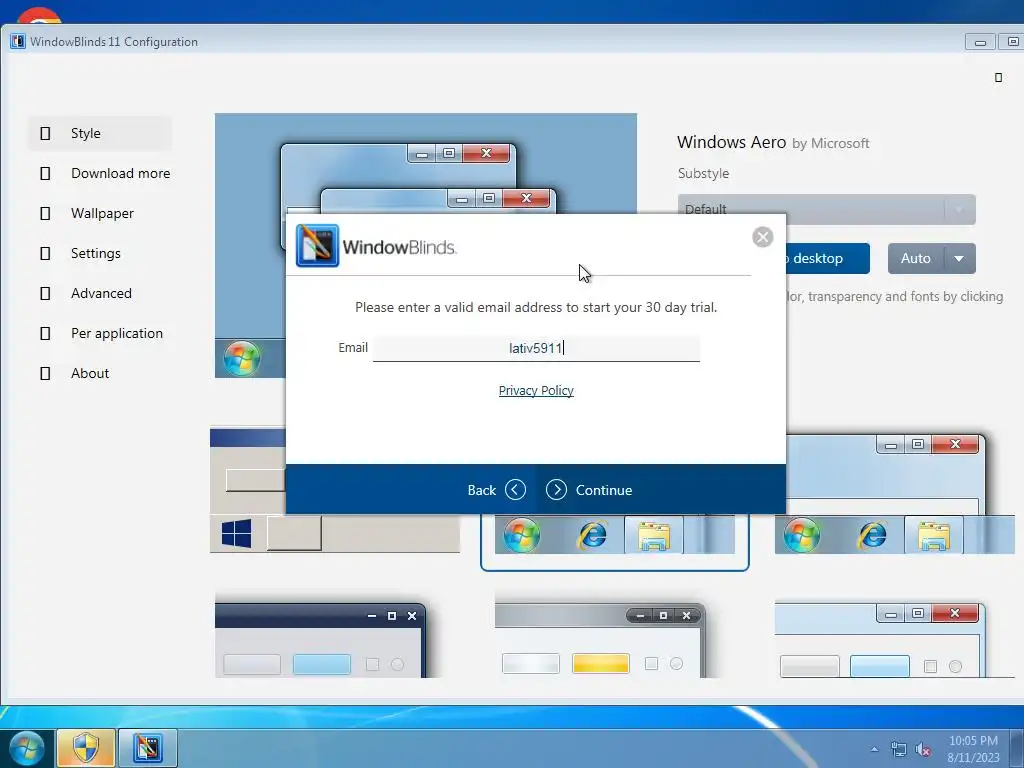Click the WindowBlinds title bar icon
This screenshot has height=768, width=1024.
18,41
